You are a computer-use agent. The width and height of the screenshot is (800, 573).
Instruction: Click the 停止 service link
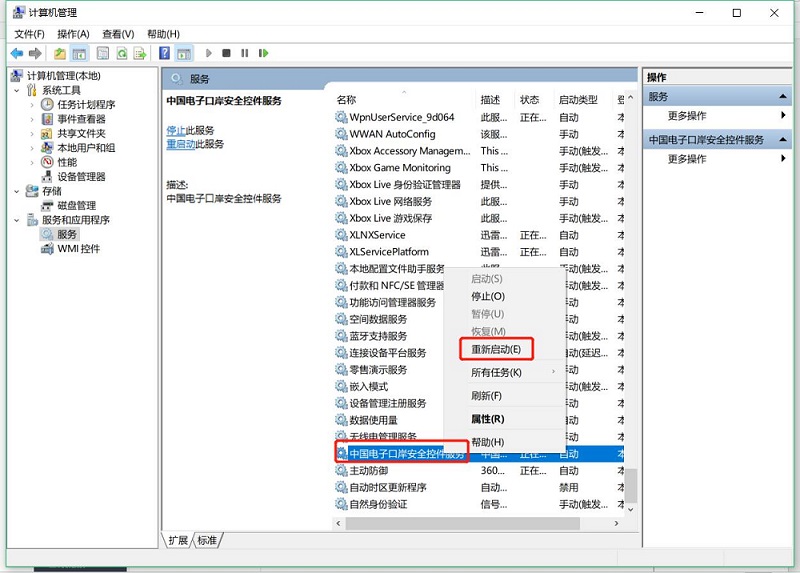point(175,130)
